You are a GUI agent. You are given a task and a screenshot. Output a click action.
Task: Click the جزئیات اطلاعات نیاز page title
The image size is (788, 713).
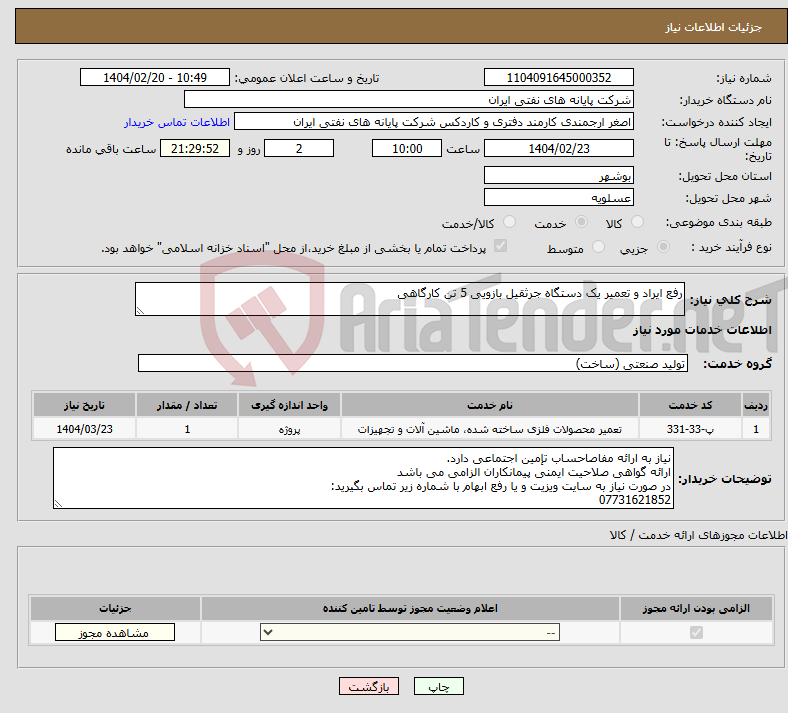[714, 27]
